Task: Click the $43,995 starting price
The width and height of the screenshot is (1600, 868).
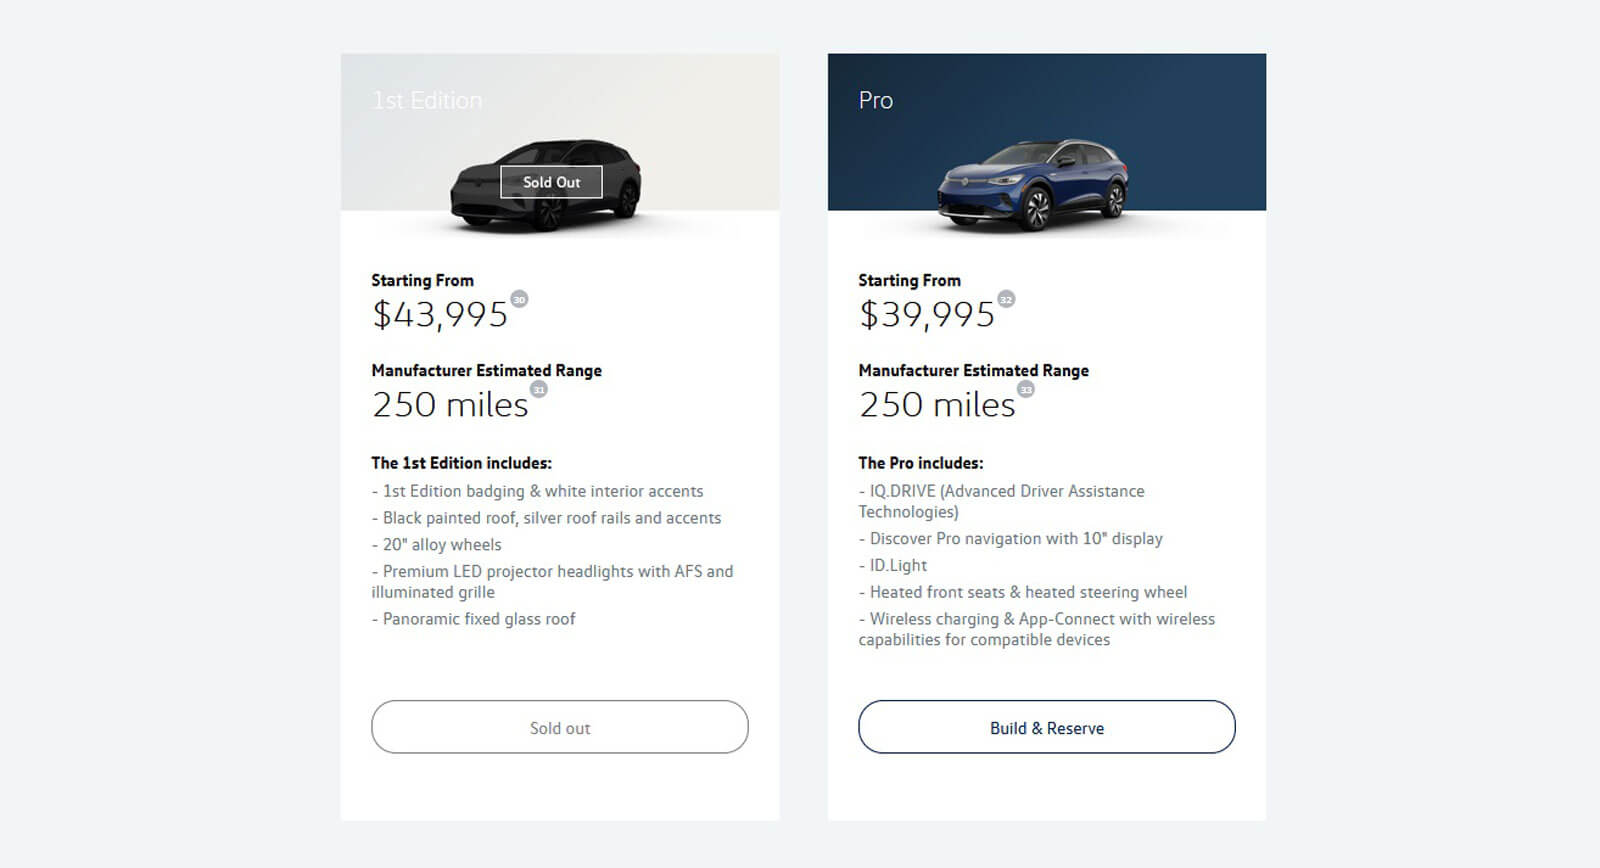Action: click(440, 315)
